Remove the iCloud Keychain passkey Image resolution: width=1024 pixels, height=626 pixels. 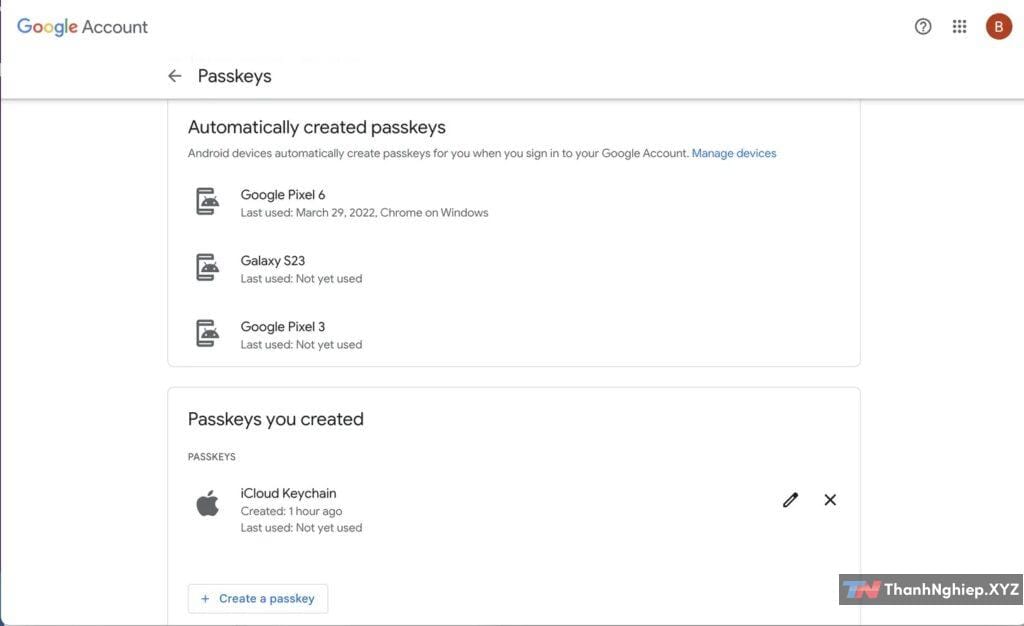(830, 500)
